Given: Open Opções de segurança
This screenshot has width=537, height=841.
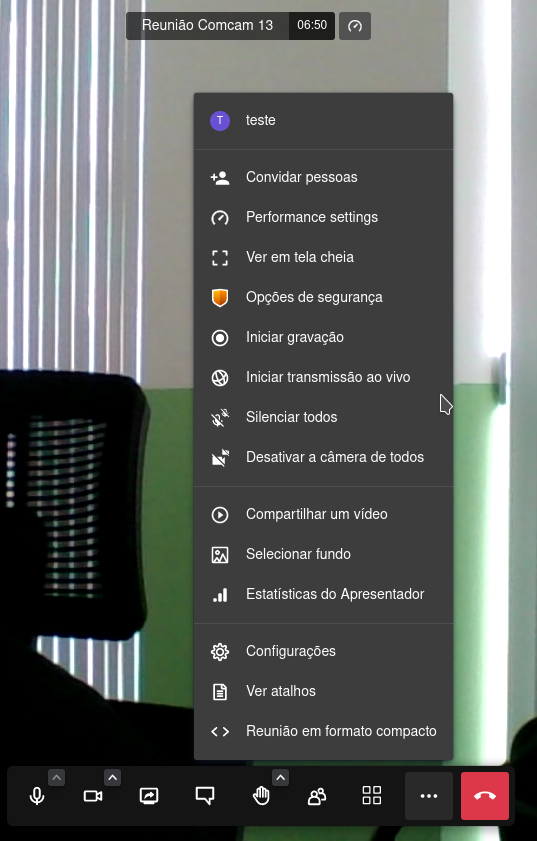Looking at the screenshot, I should 323,297.
